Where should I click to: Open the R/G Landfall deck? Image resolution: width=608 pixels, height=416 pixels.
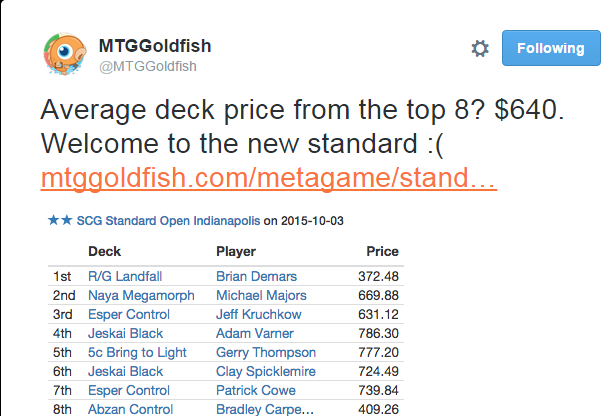coord(125,276)
